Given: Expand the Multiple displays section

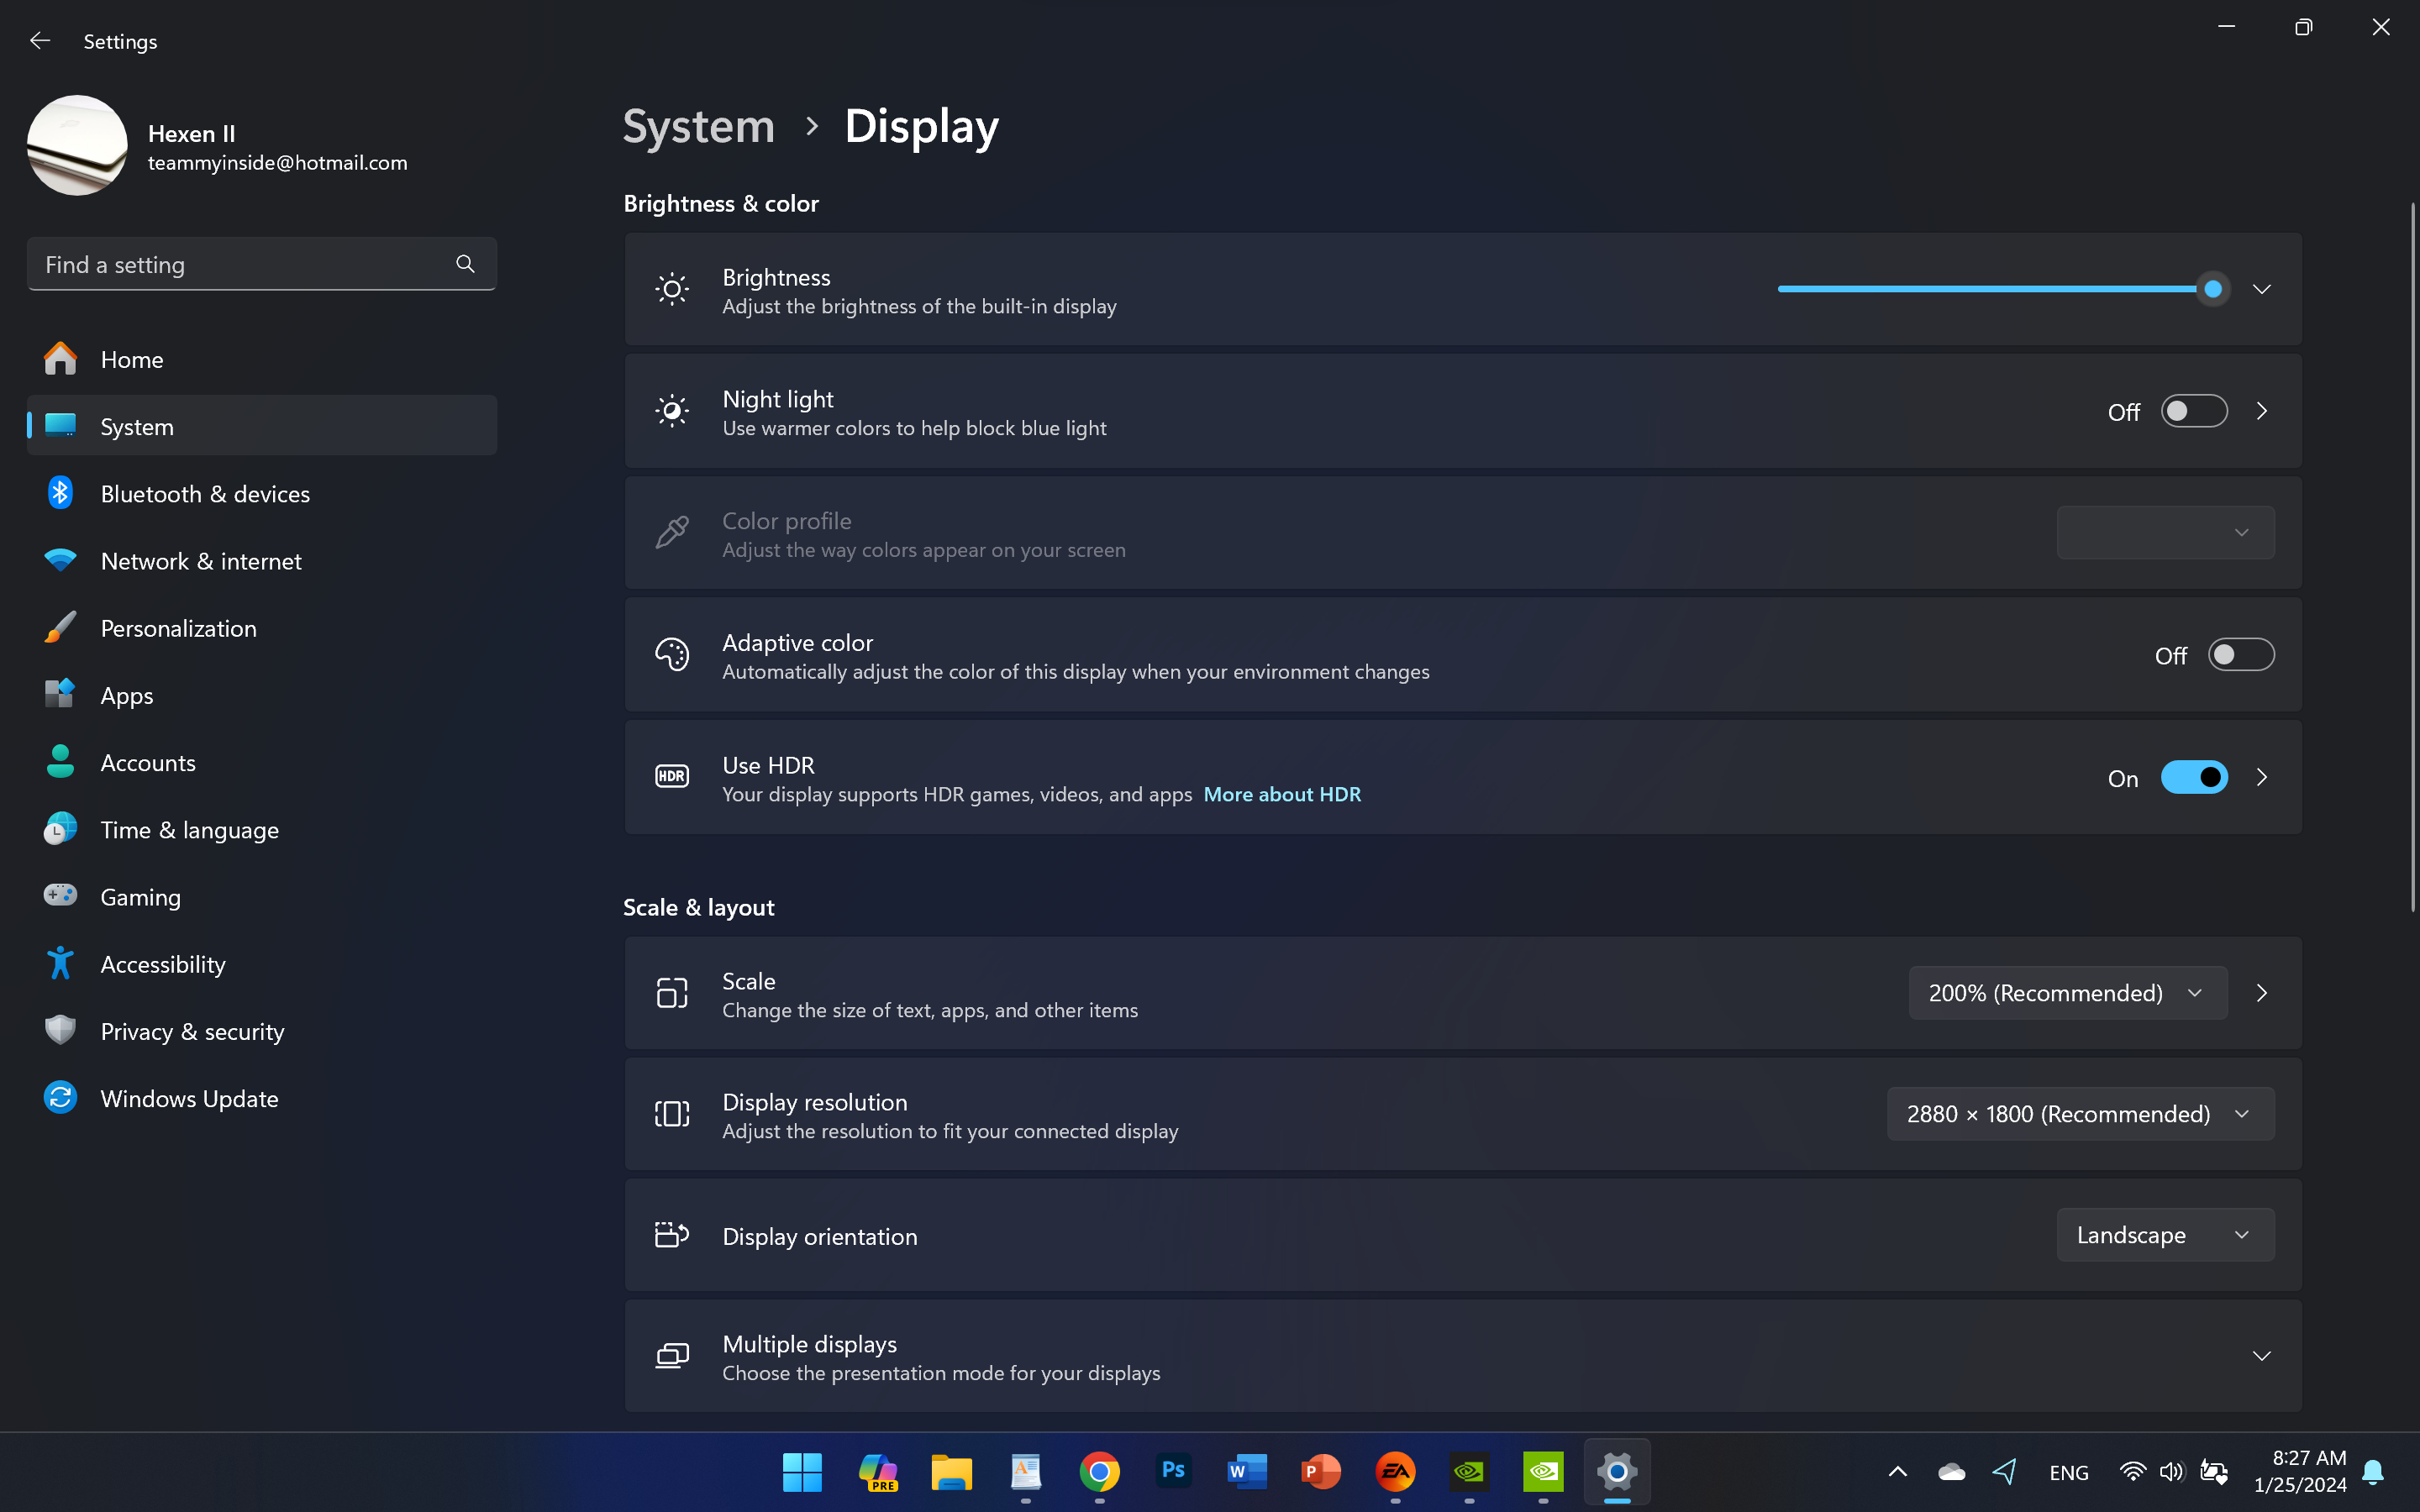Looking at the screenshot, I should (2261, 1356).
